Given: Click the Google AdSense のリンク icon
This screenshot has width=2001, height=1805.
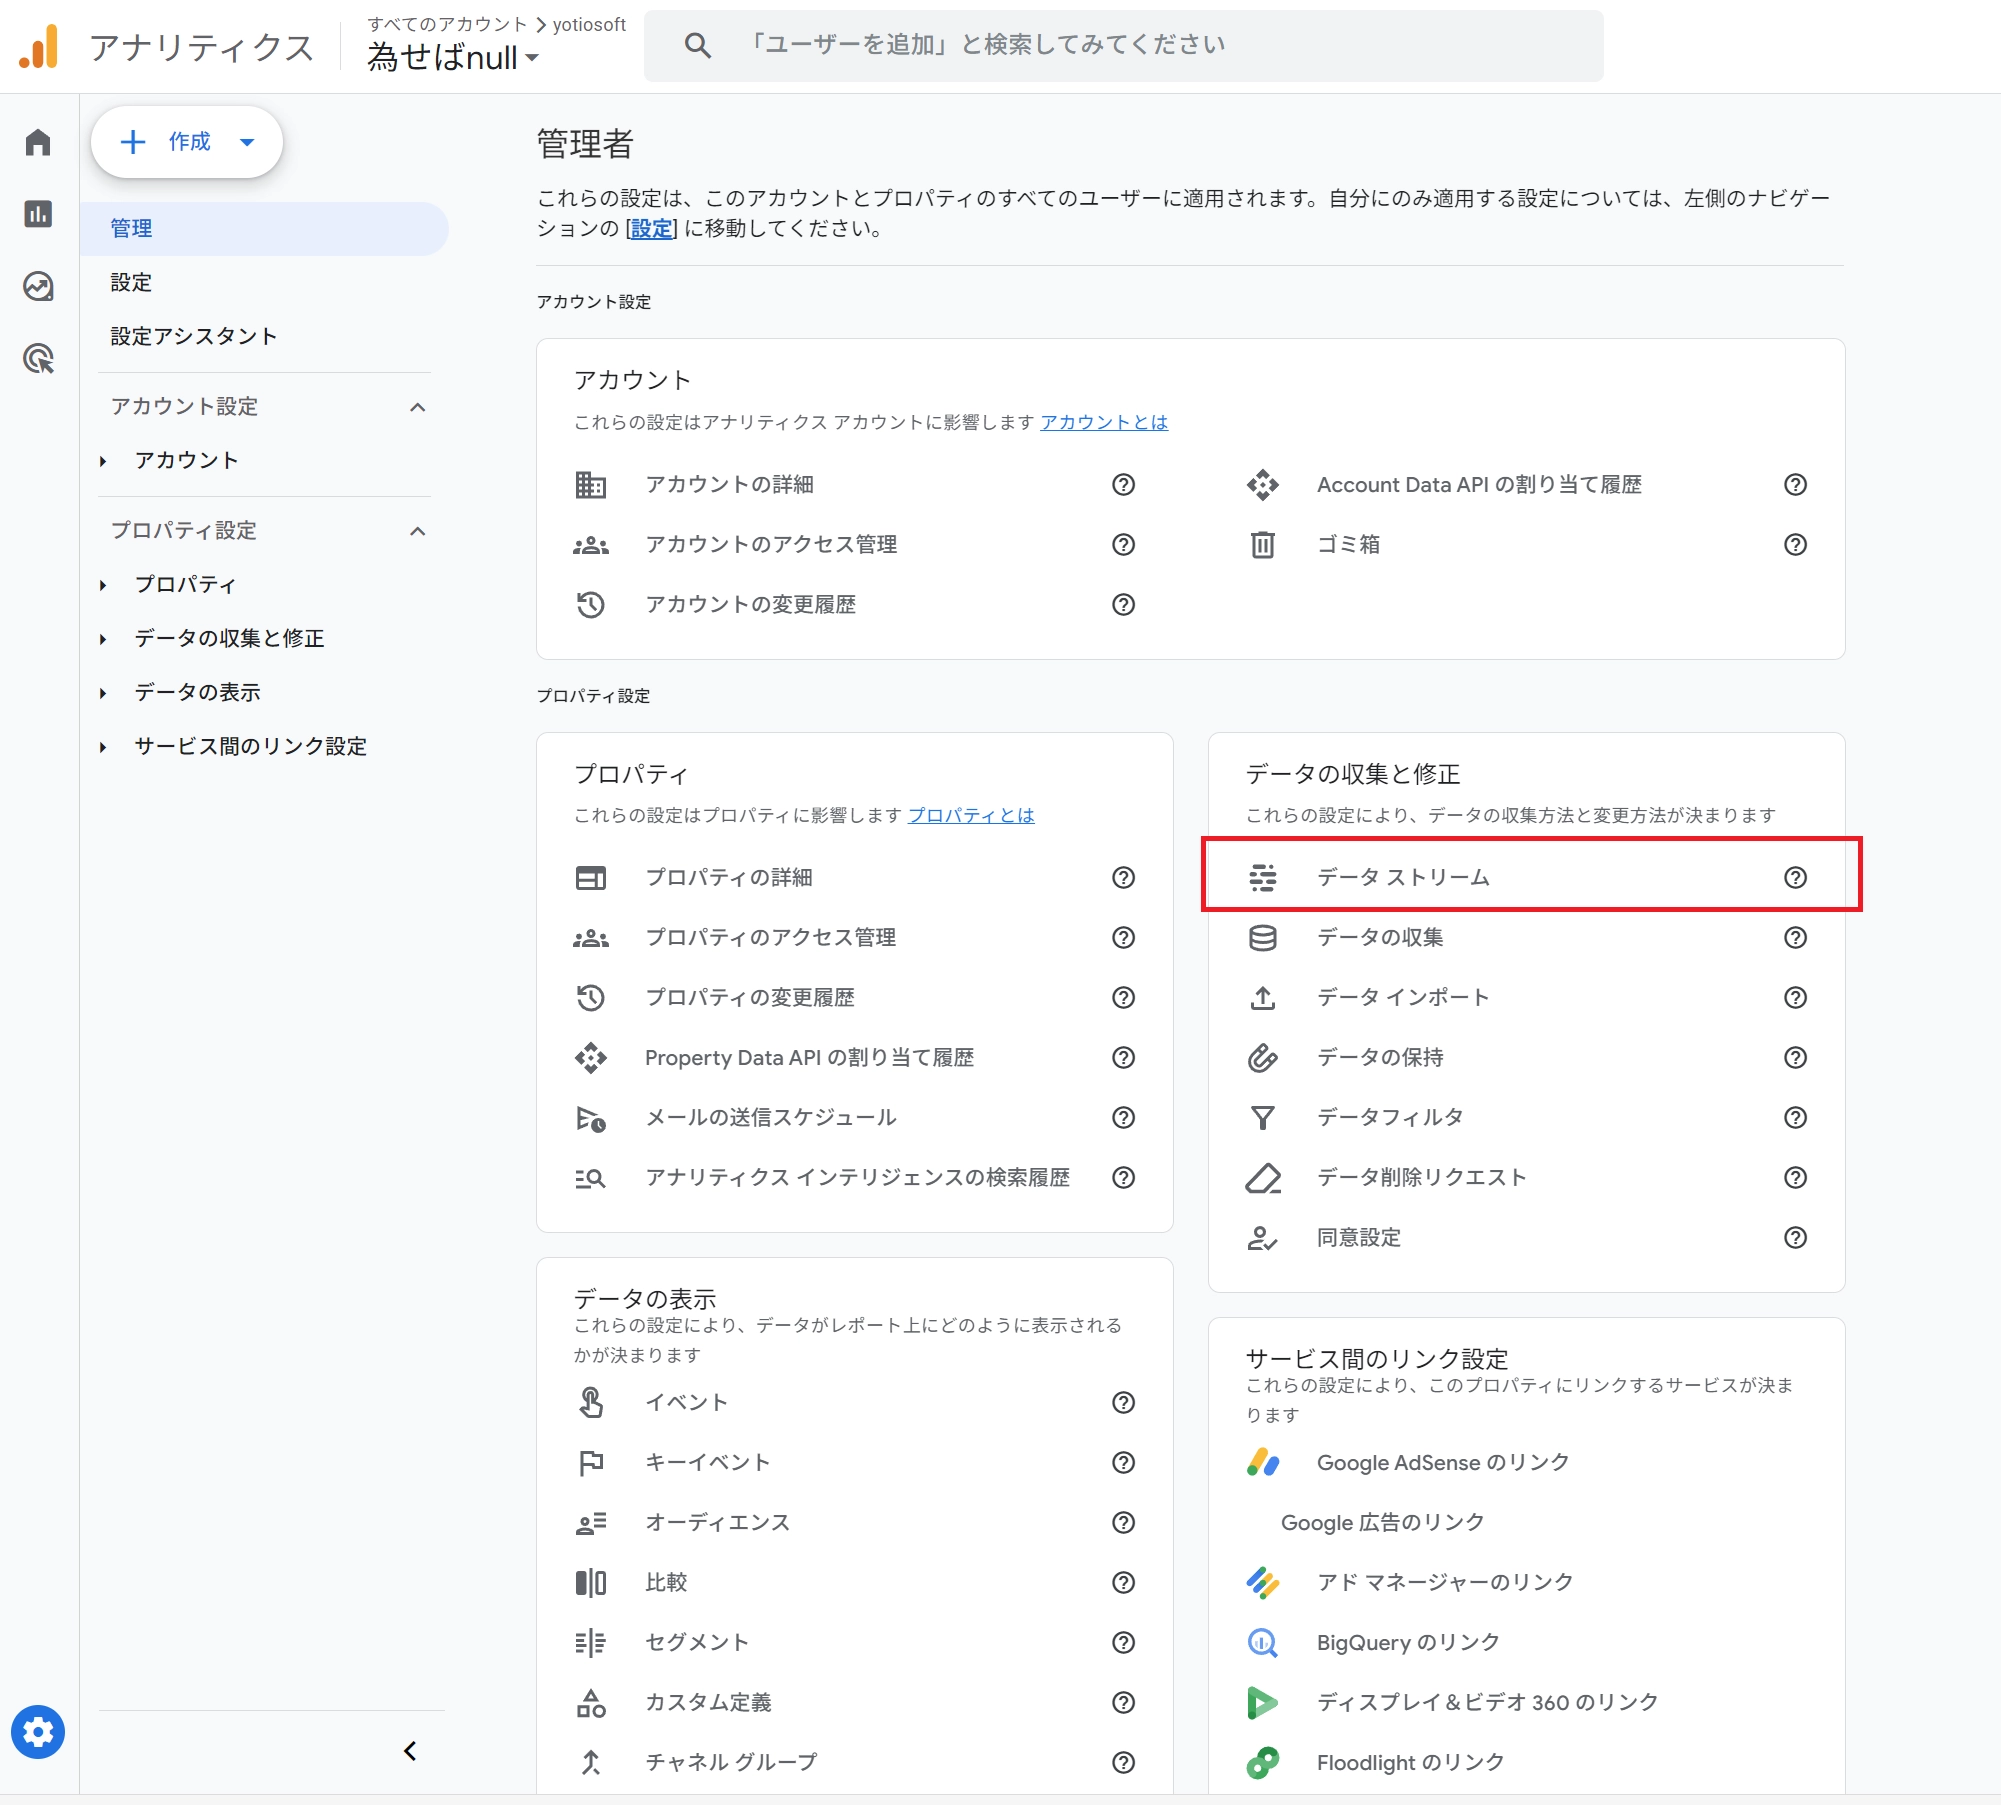Looking at the screenshot, I should pos(1263,1463).
